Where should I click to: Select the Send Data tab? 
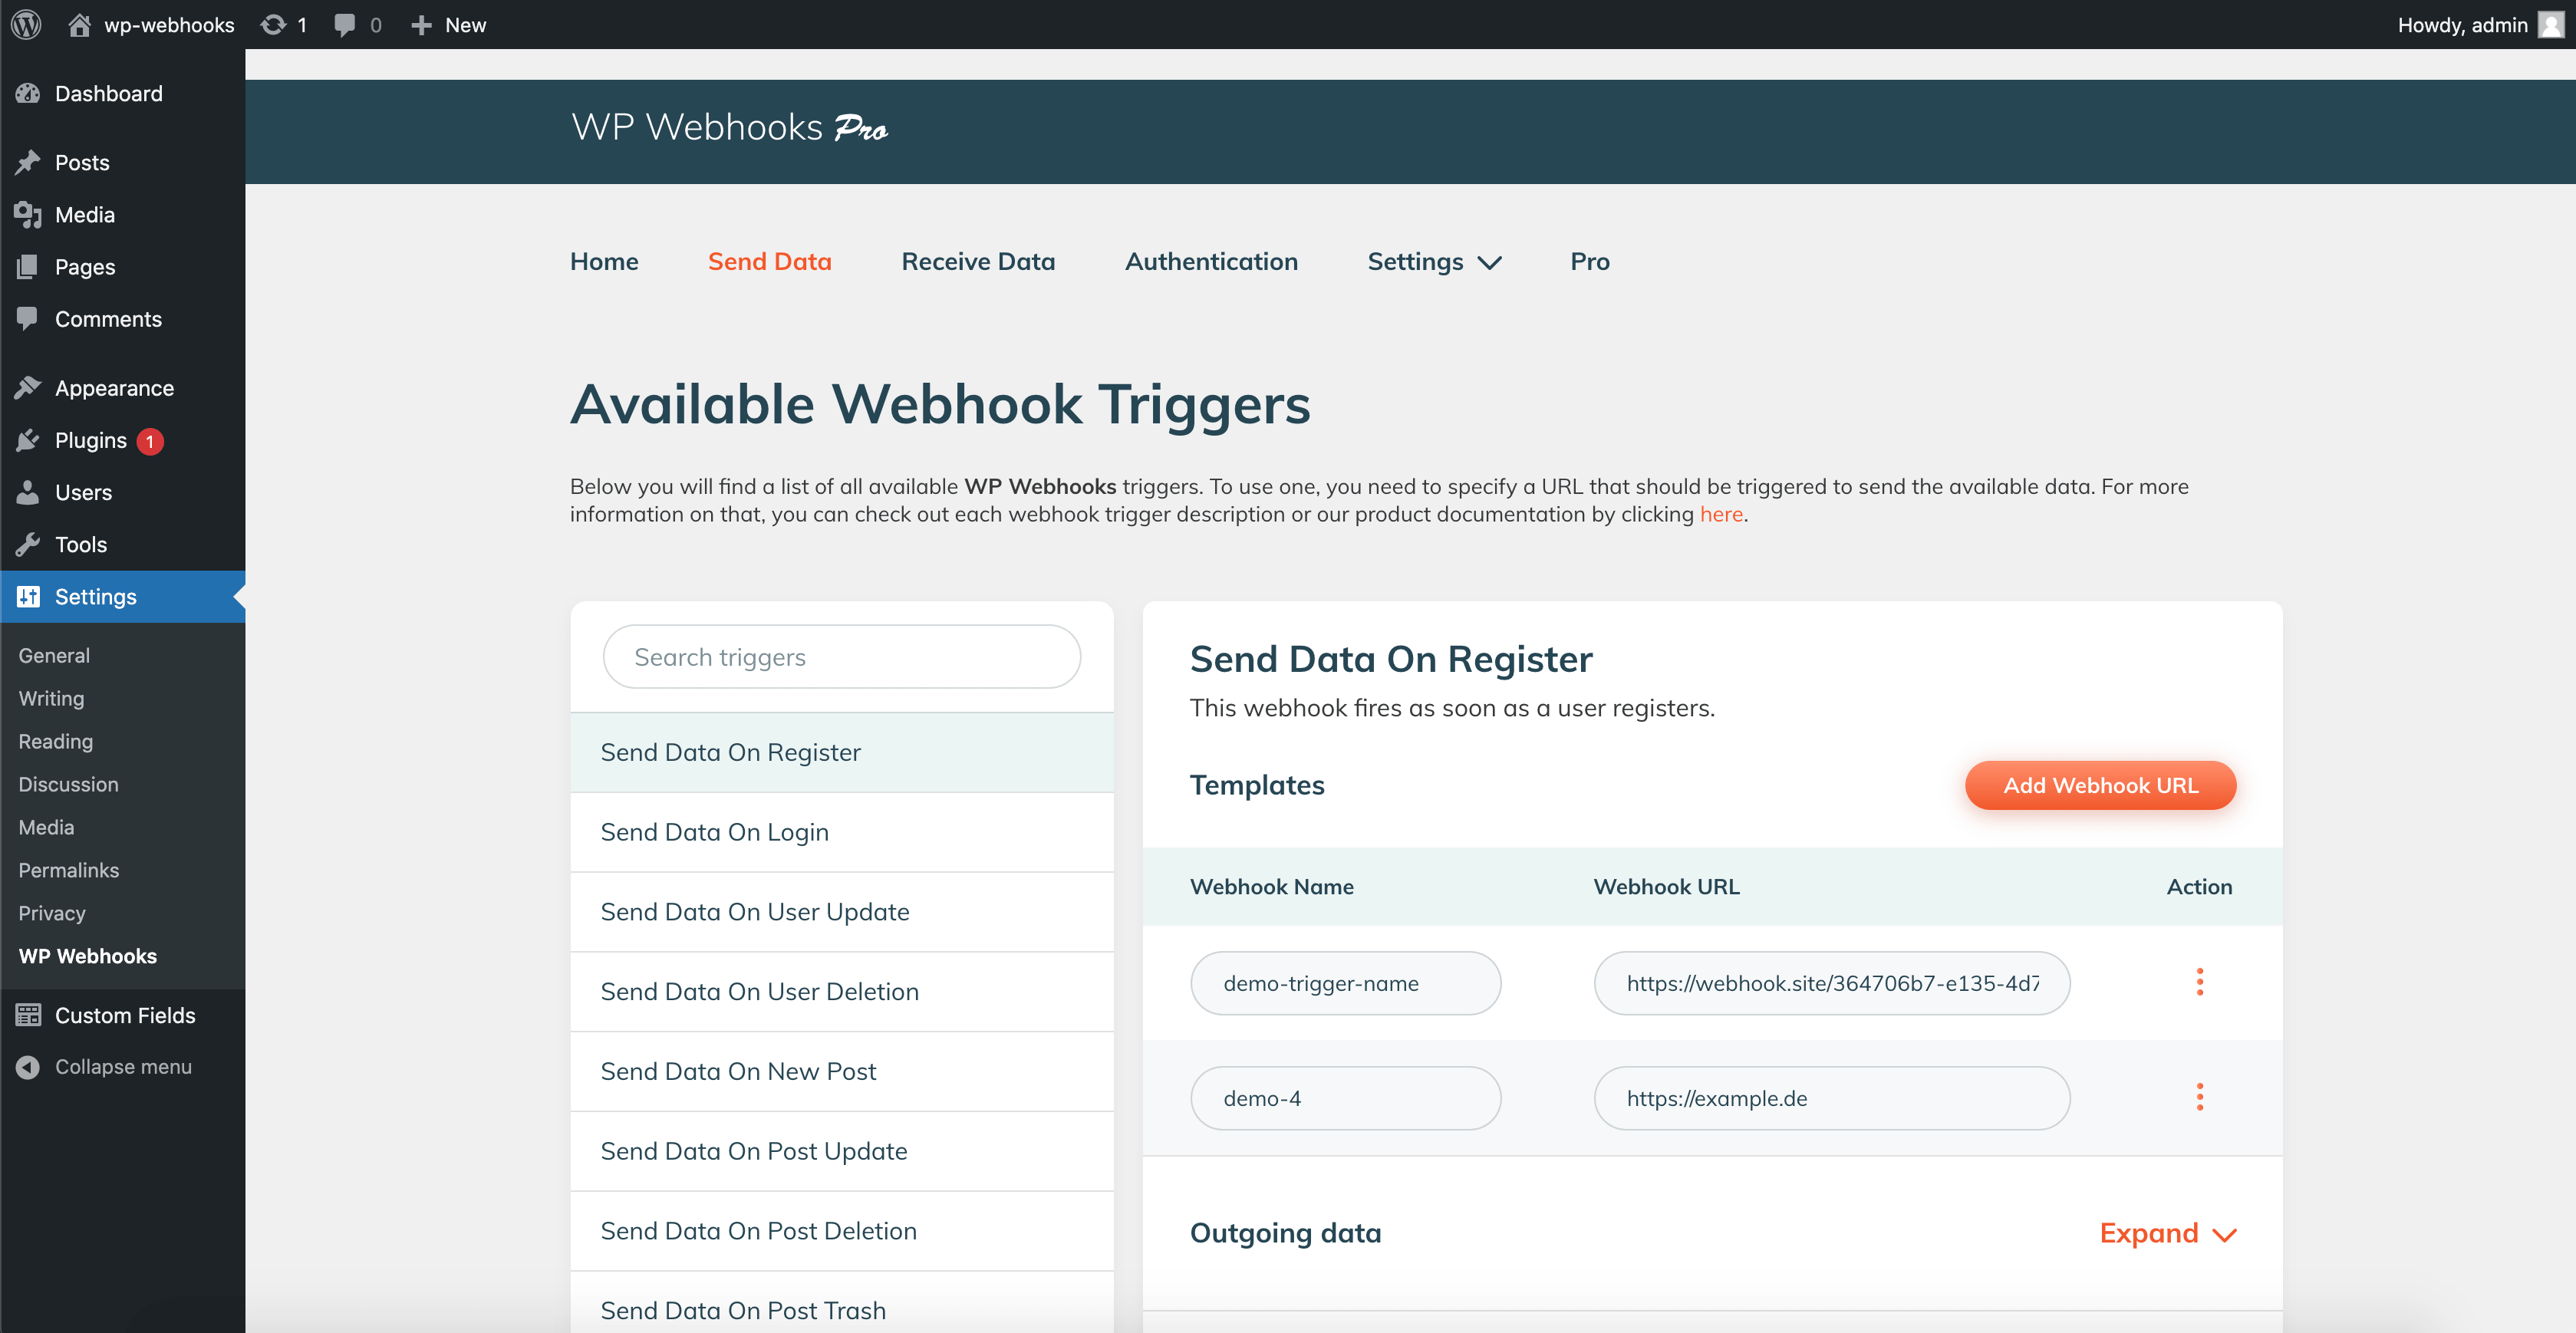click(x=769, y=261)
